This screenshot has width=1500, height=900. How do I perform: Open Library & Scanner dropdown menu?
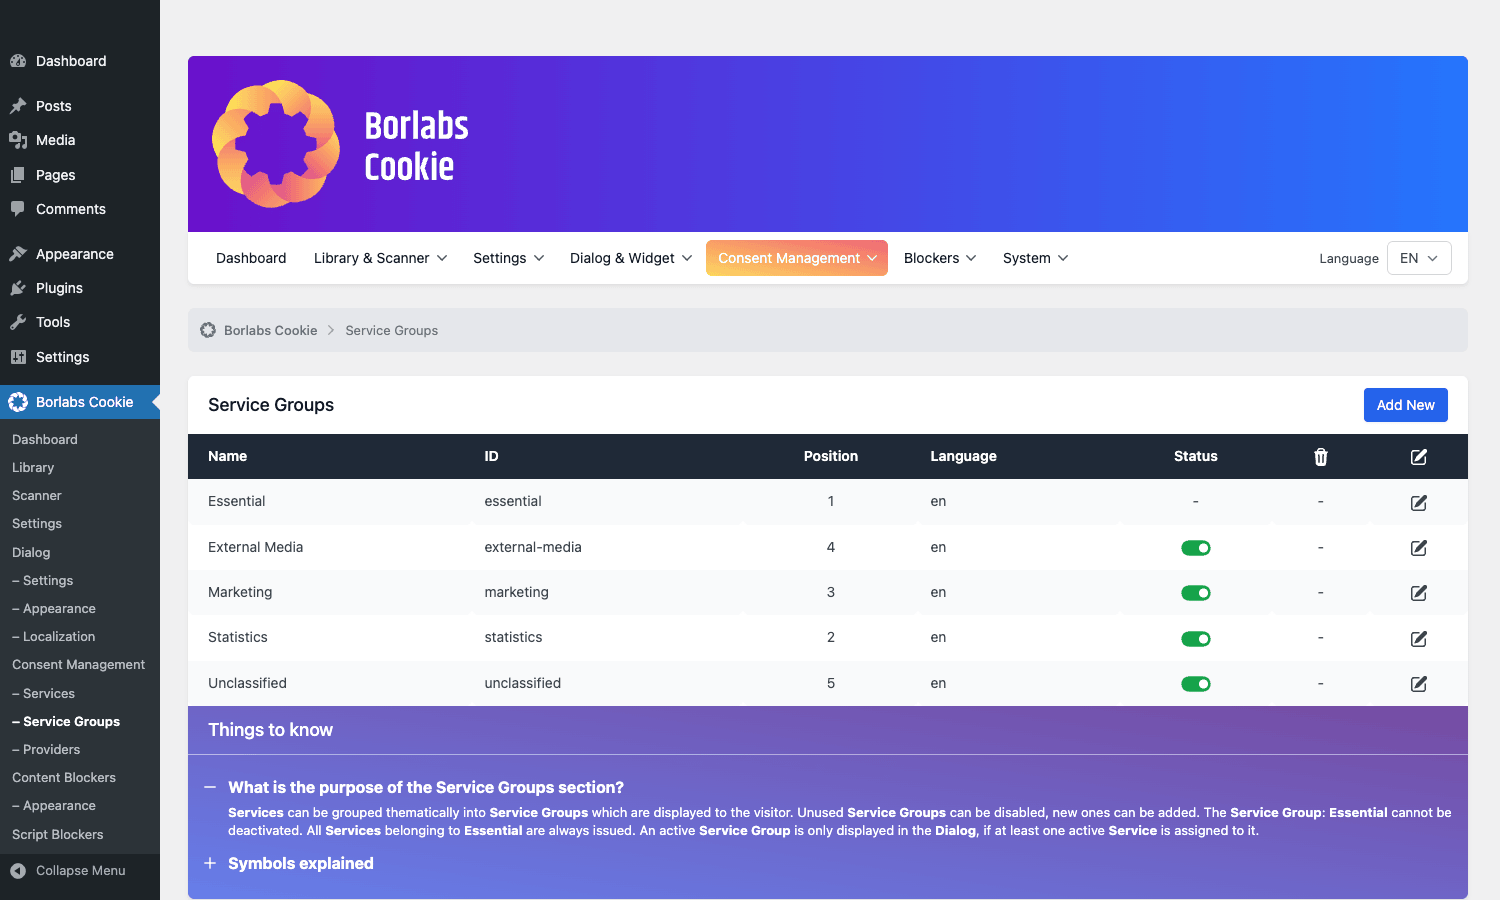[x=380, y=258]
